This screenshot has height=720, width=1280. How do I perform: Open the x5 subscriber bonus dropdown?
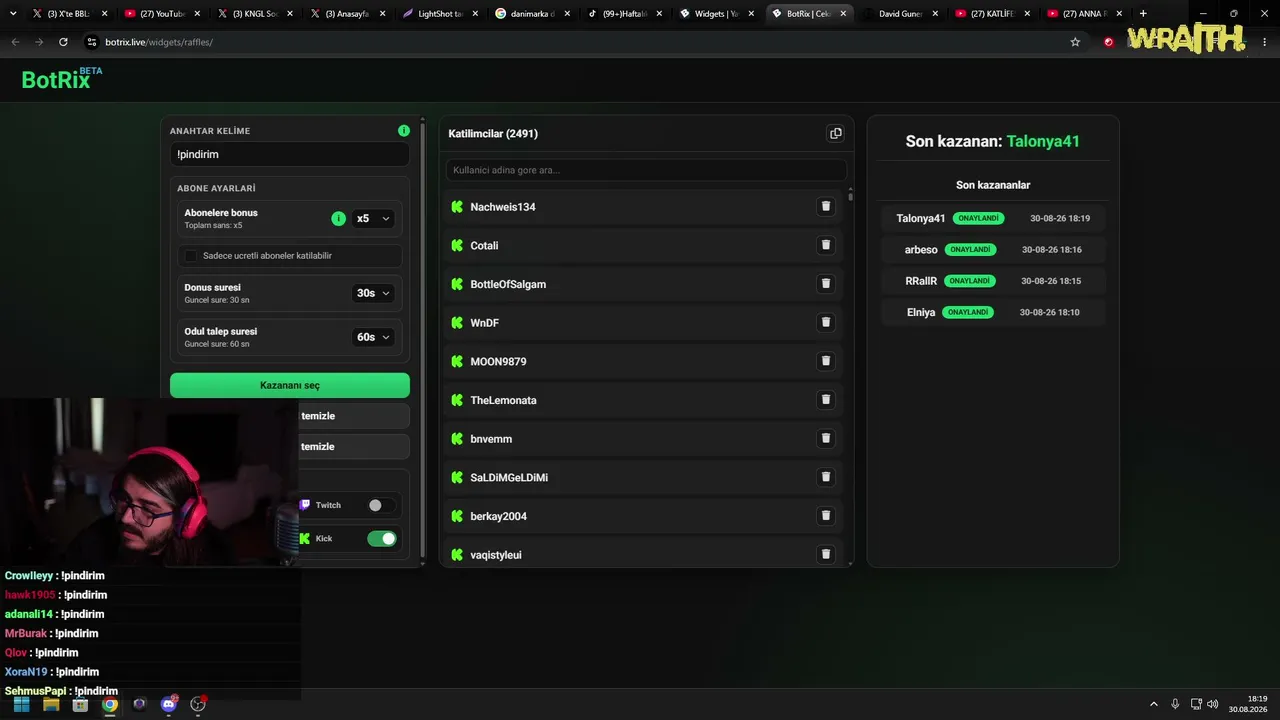373,218
